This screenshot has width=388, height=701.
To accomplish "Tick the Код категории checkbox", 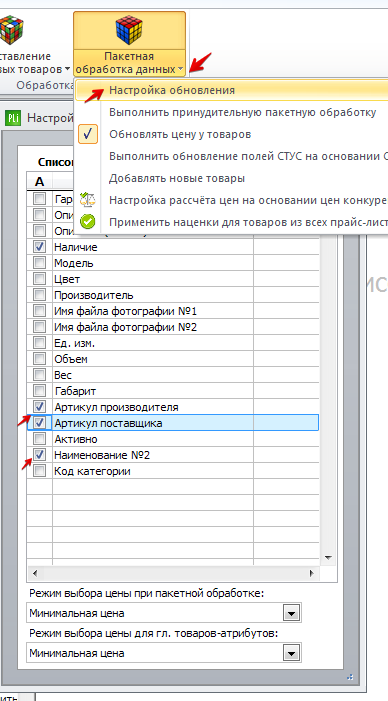I will tap(40, 471).
